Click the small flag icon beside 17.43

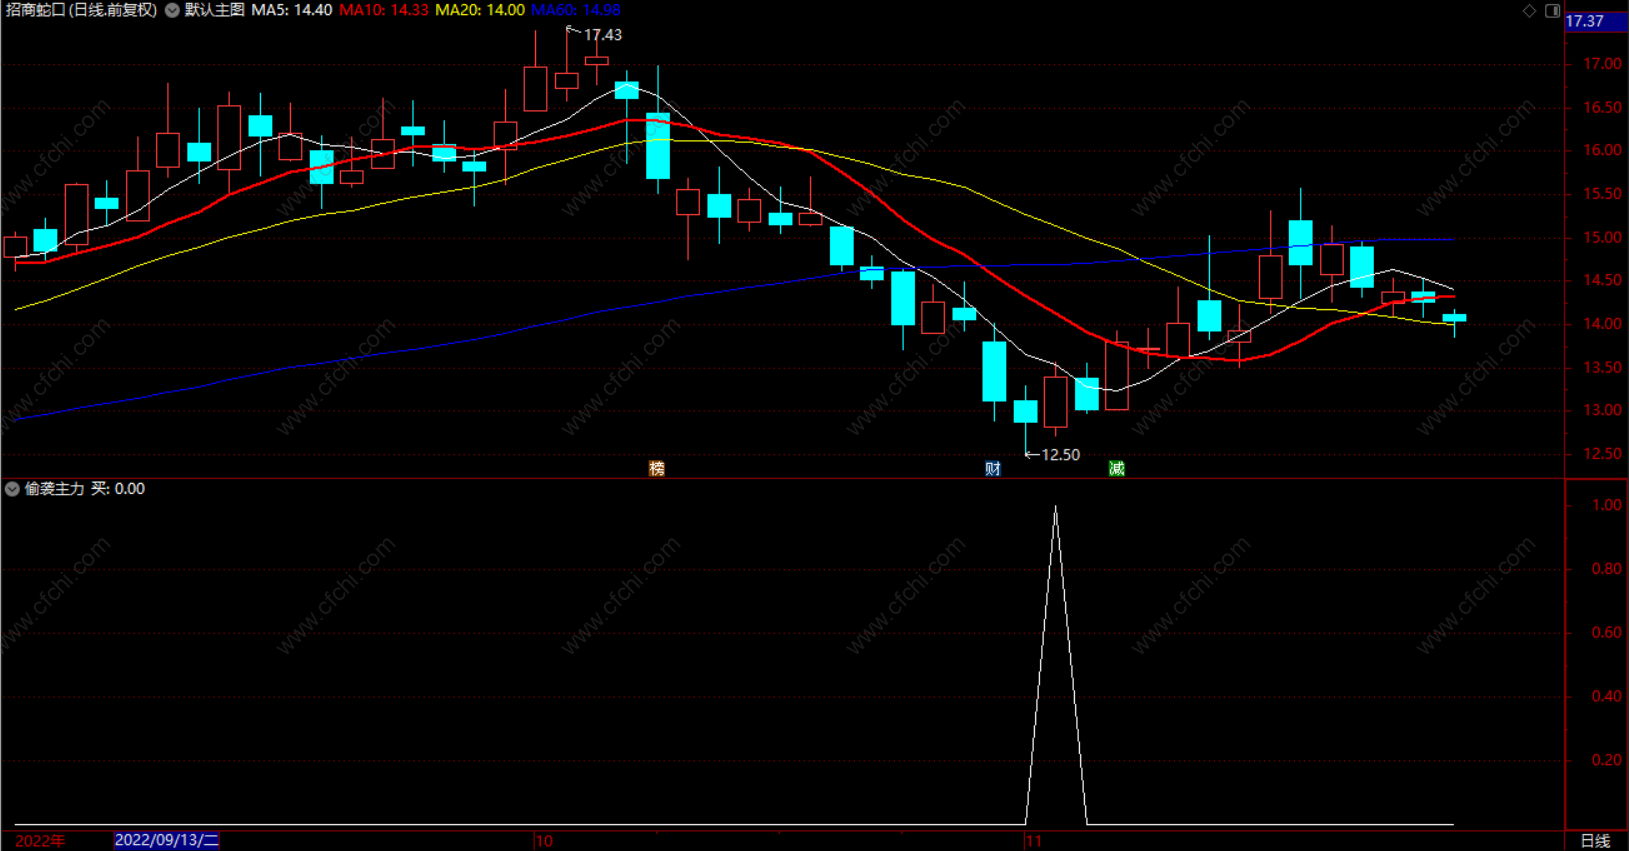[573, 31]
